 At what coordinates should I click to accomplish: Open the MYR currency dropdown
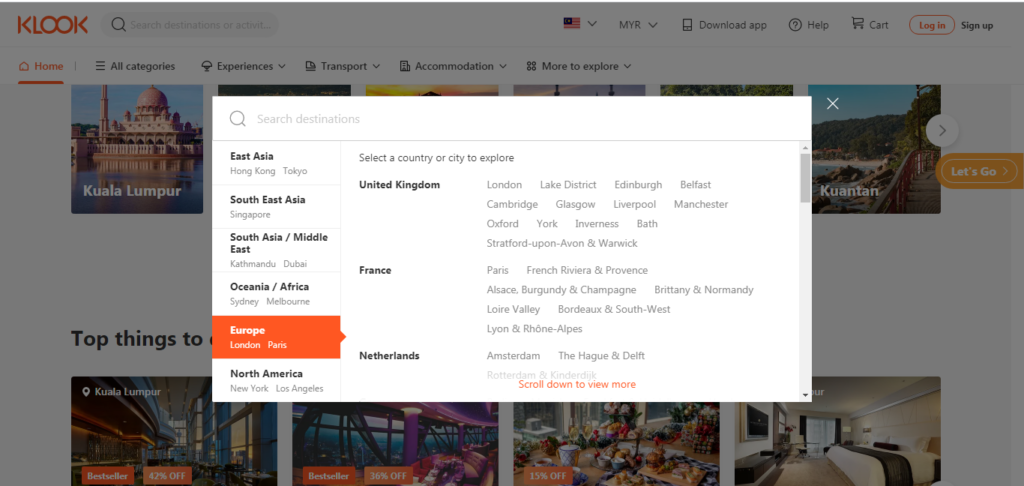coord(638,25)
